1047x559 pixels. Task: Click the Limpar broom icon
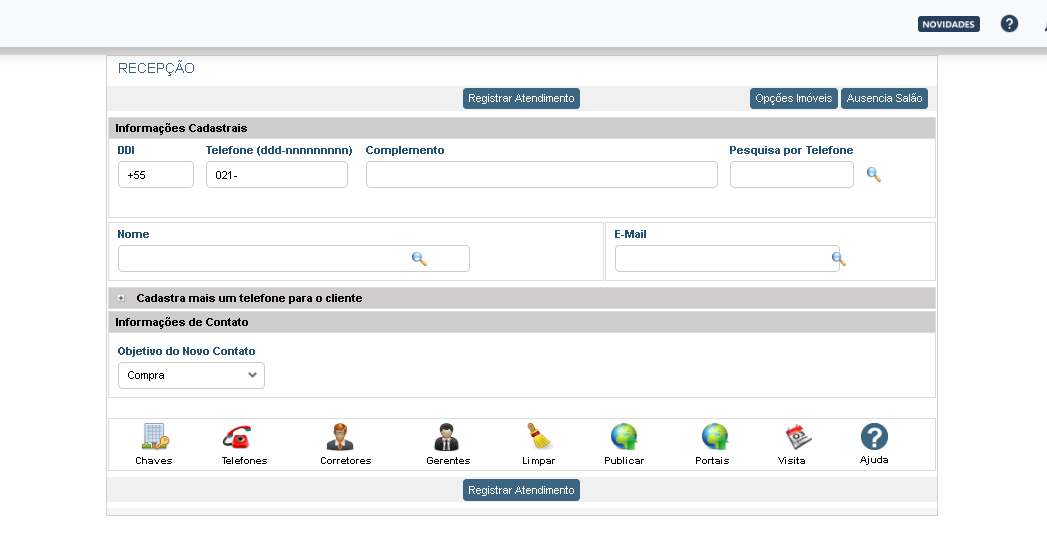[x=539, y=437]
